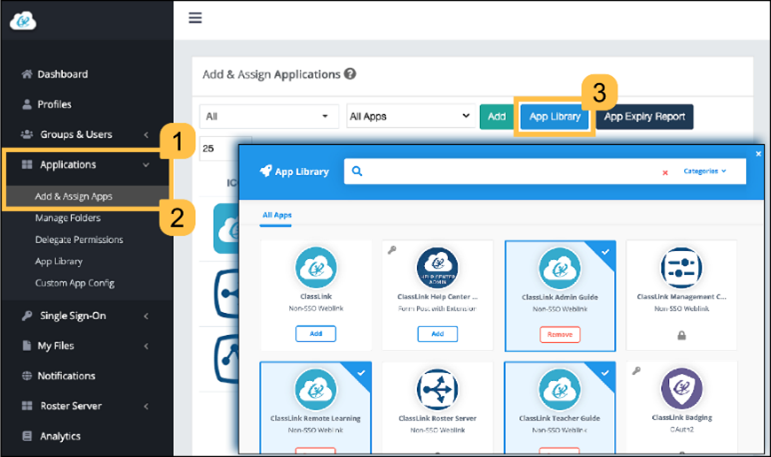Viewport: 771px width, 457px height.
Task: Close the App Library dialog
Action: pyautogui.click(x=758, y=153)
